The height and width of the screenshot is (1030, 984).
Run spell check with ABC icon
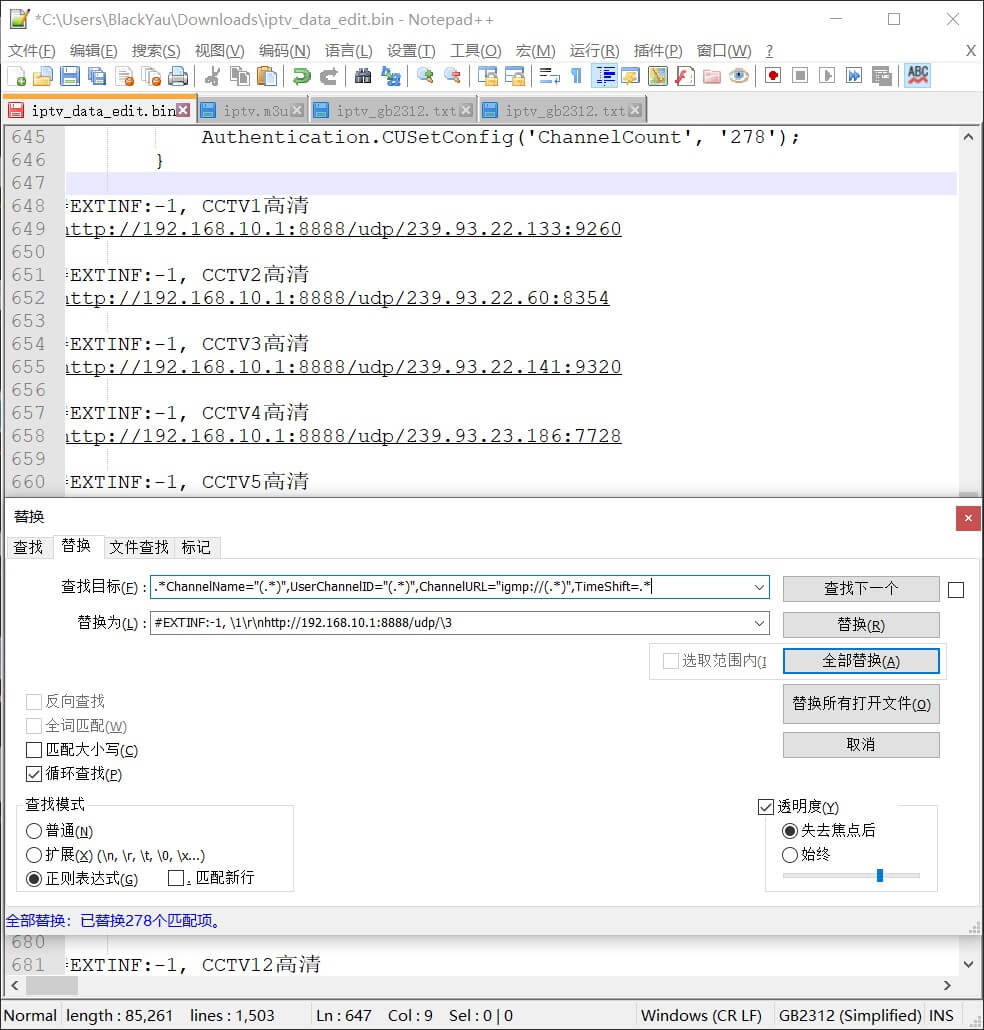click(x=917, y=75)
